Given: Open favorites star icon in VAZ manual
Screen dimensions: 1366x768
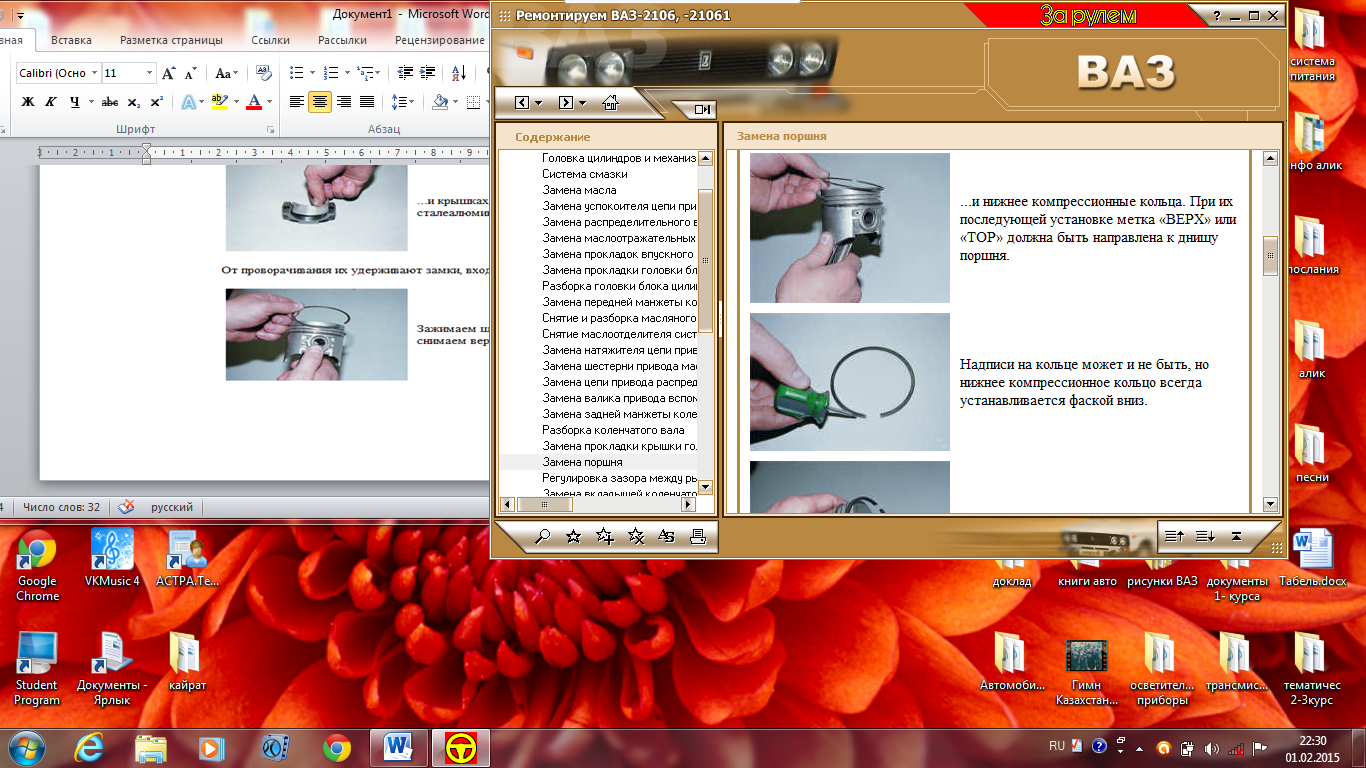Looking at the screenshot, I should click(x=573, y=537).
